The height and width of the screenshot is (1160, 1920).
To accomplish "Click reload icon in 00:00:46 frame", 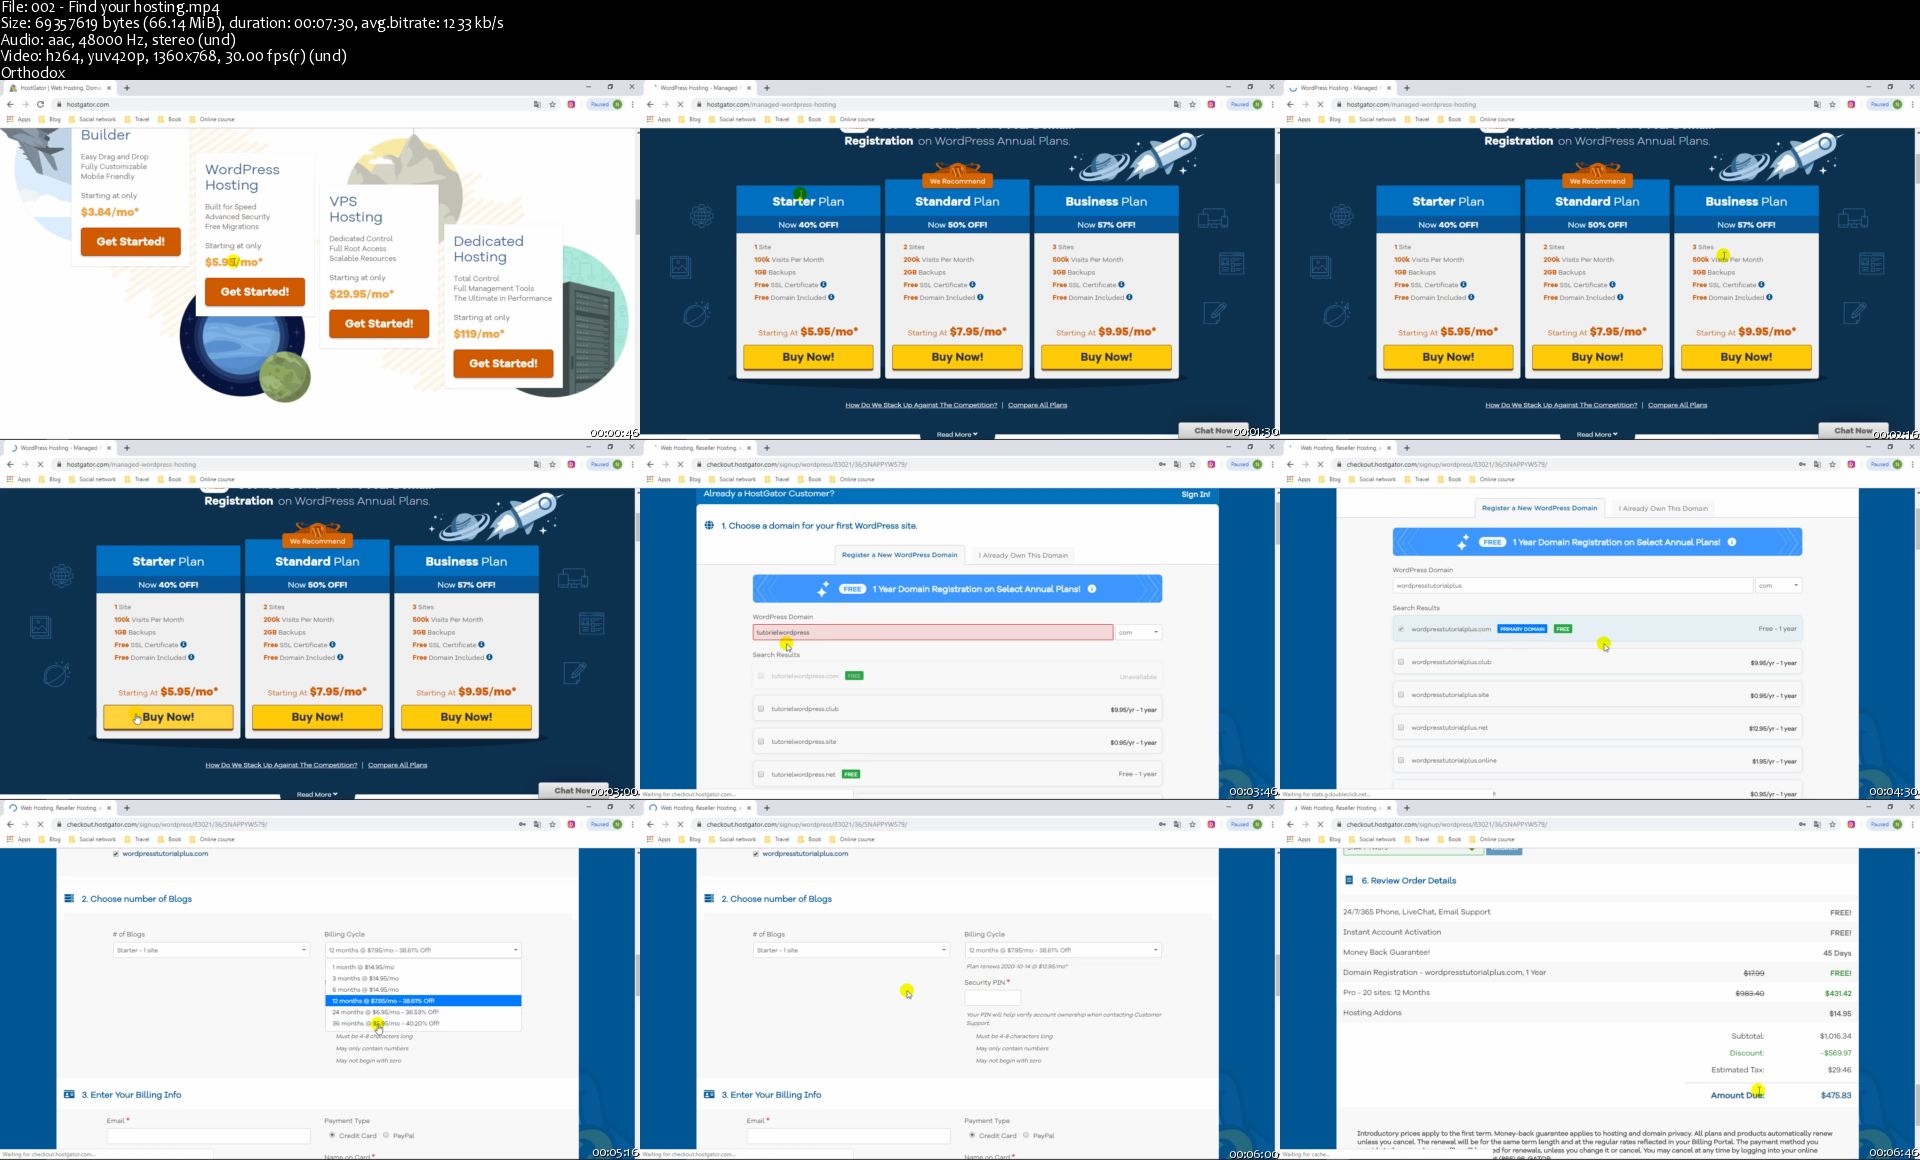I will [x=40, y=104].
